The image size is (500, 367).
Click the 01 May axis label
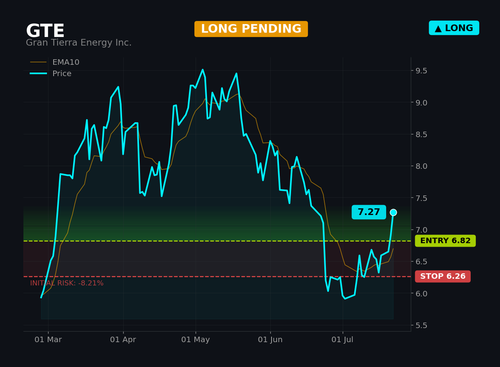point(195,340)
